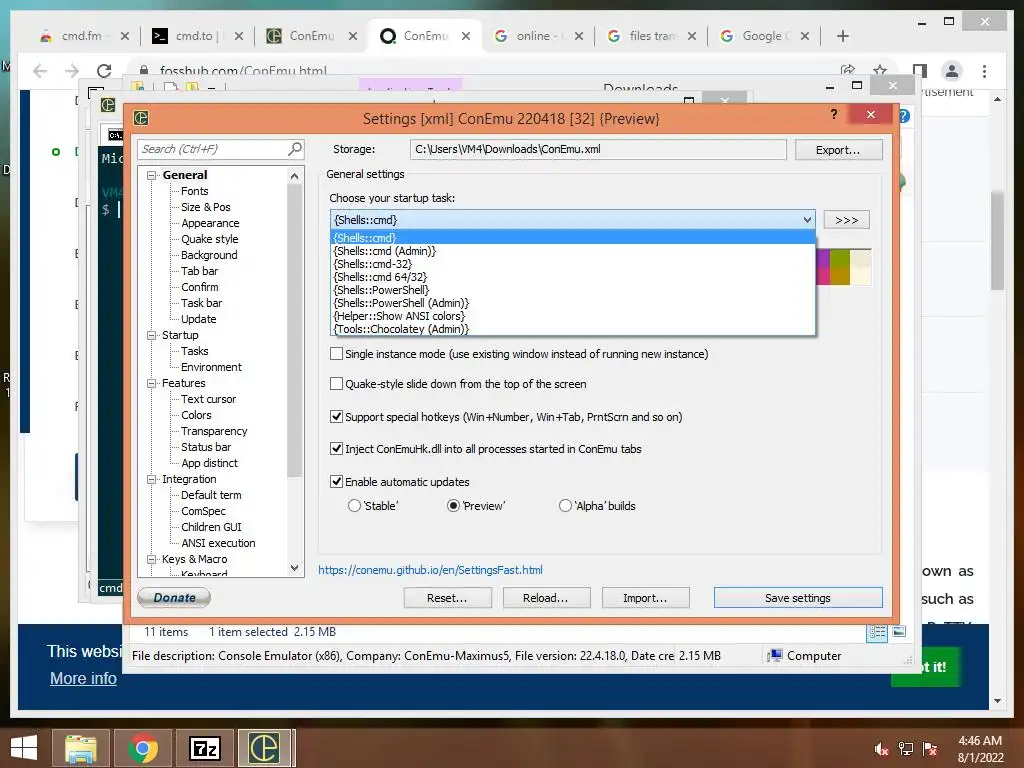Click the >>> button next to startup task

click(x=846, y=220)
